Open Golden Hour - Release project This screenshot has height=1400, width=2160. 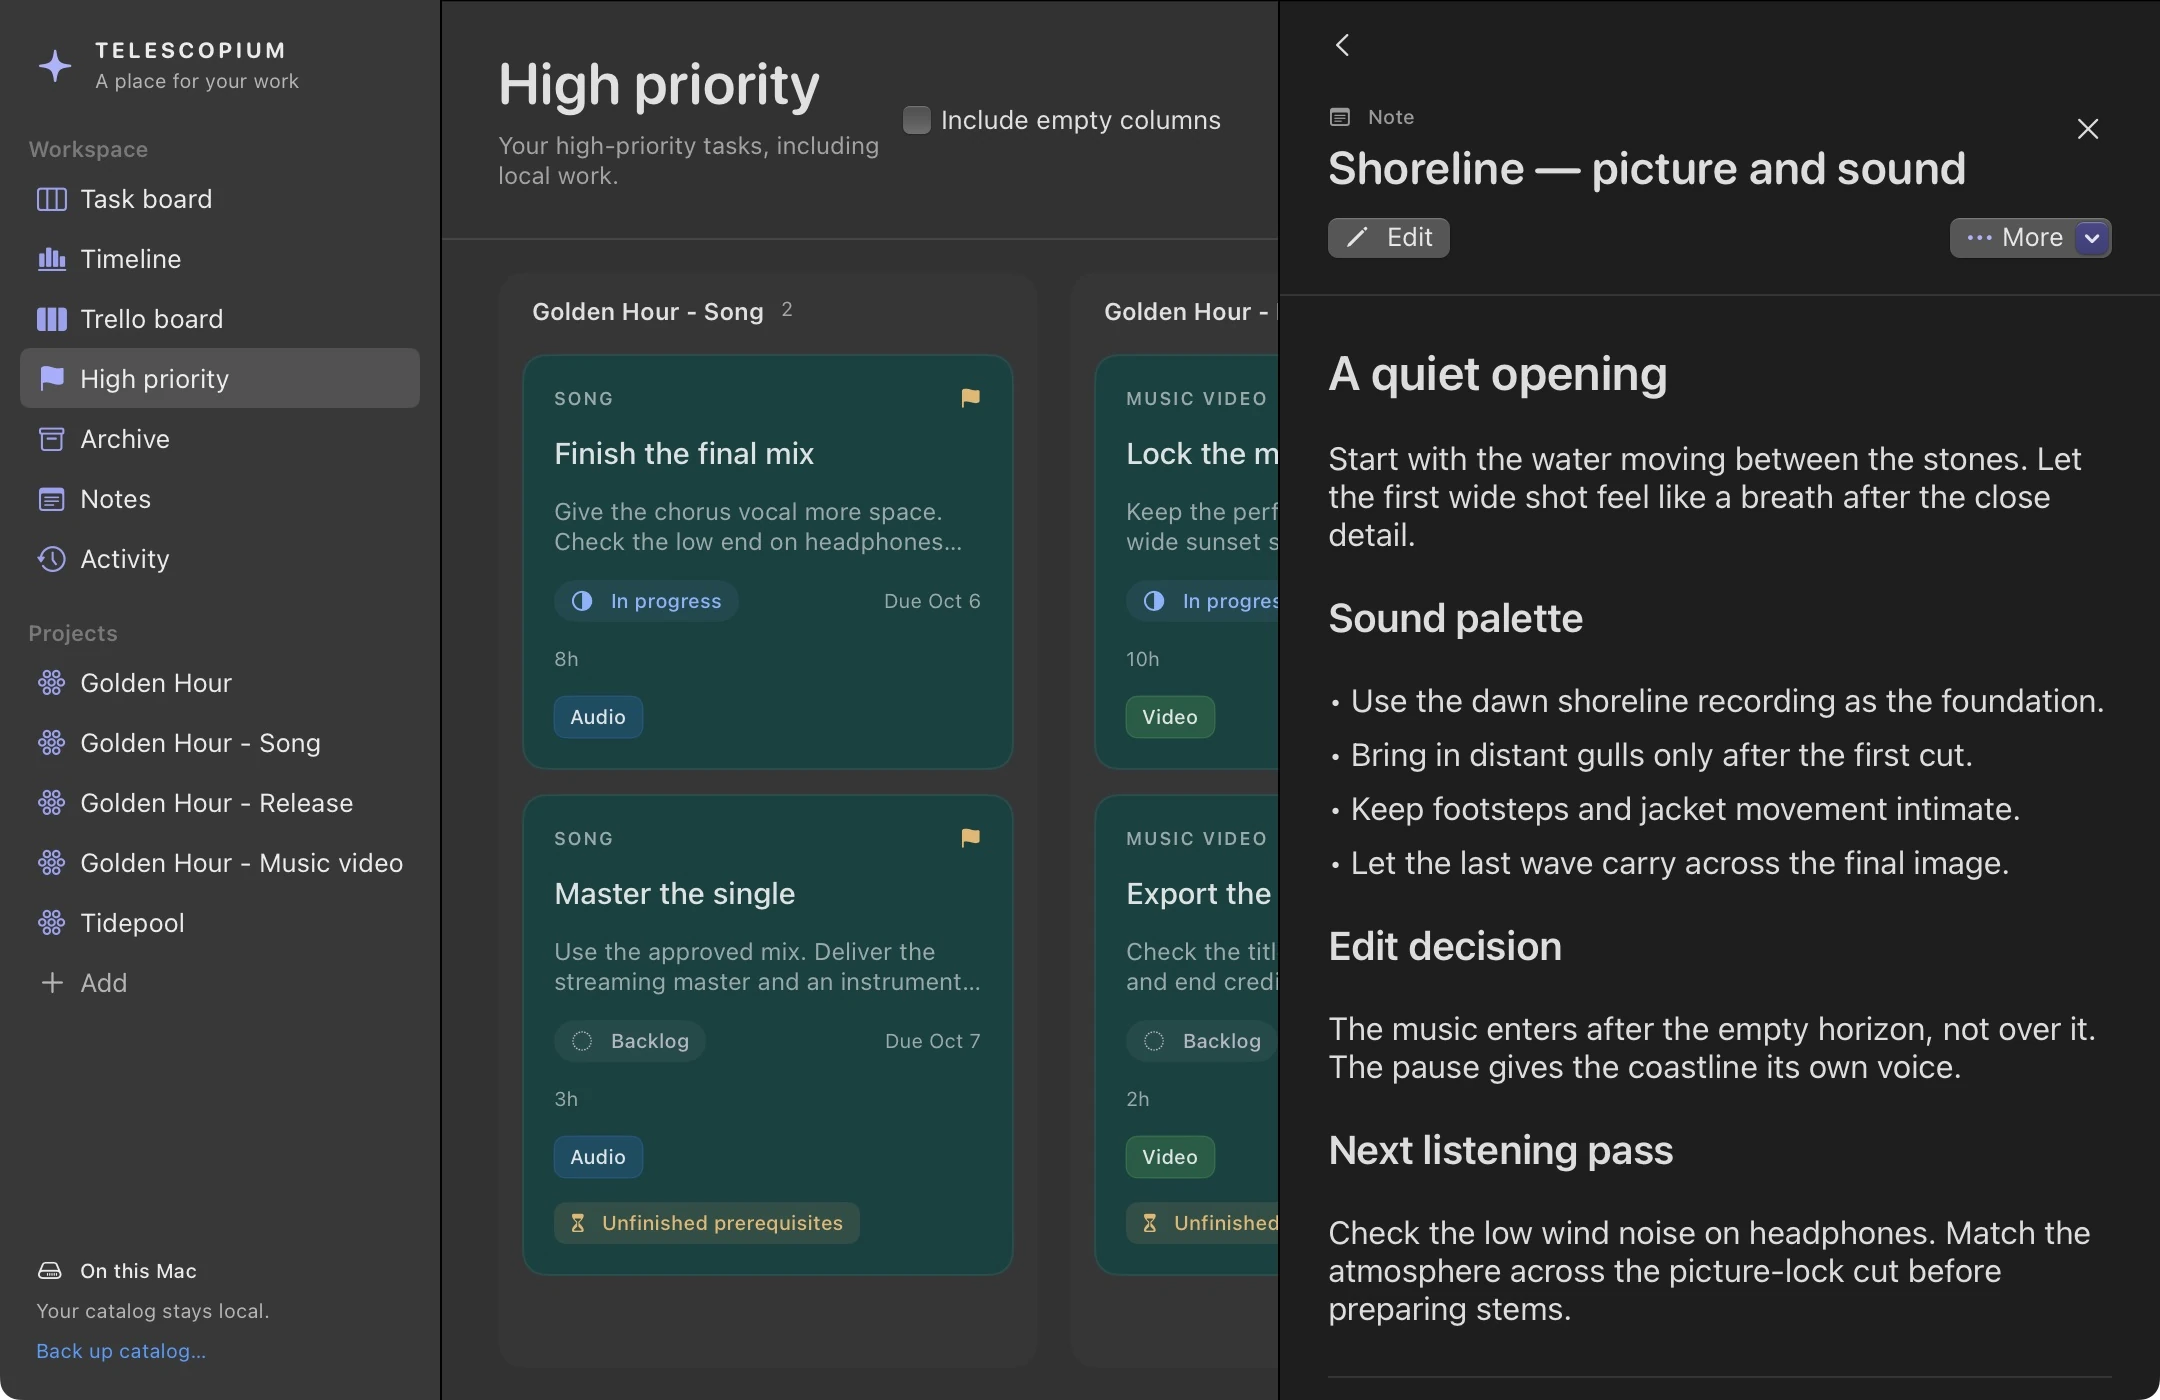(x=220, y=803)
